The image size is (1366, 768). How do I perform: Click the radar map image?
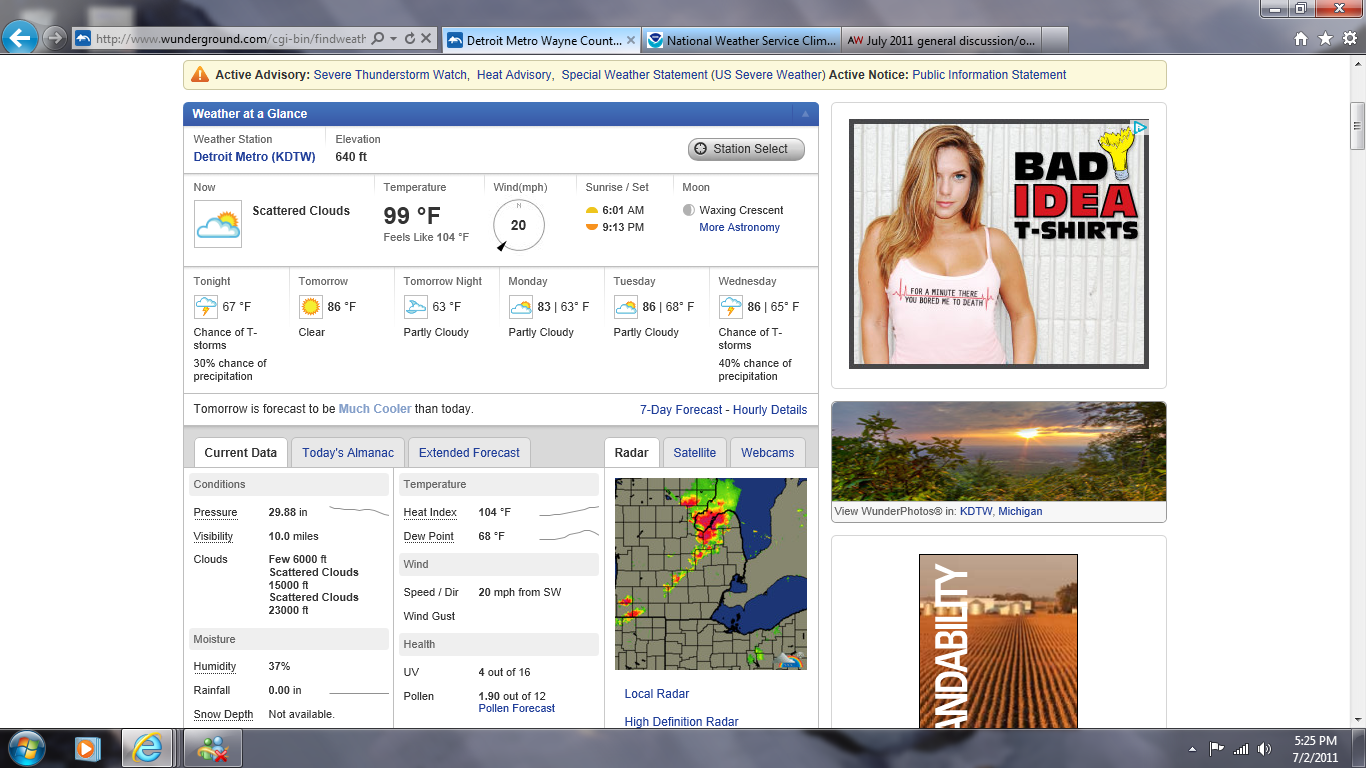point(711,574)
